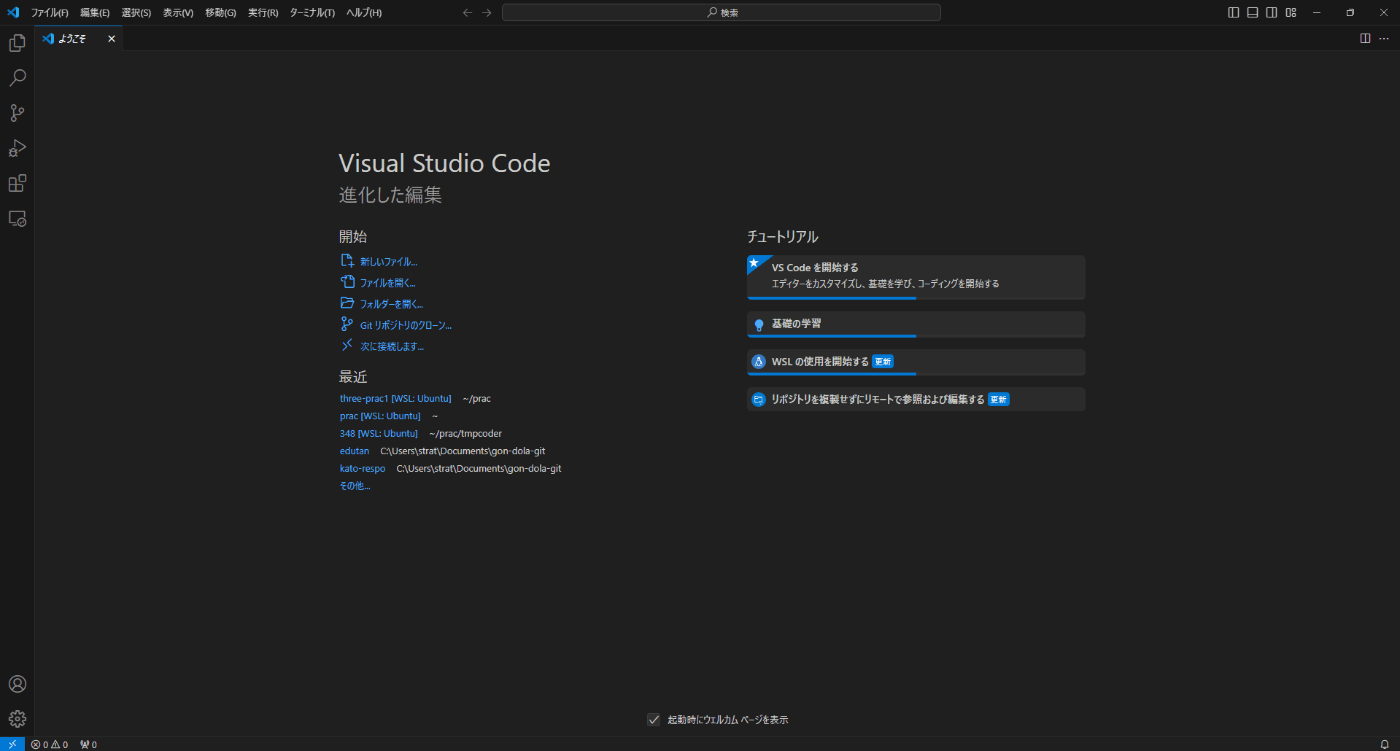Click the forwarded ports status indicator
This screenshot has height=751, width=1400.
pyautogui.click(x=88, y=744)
